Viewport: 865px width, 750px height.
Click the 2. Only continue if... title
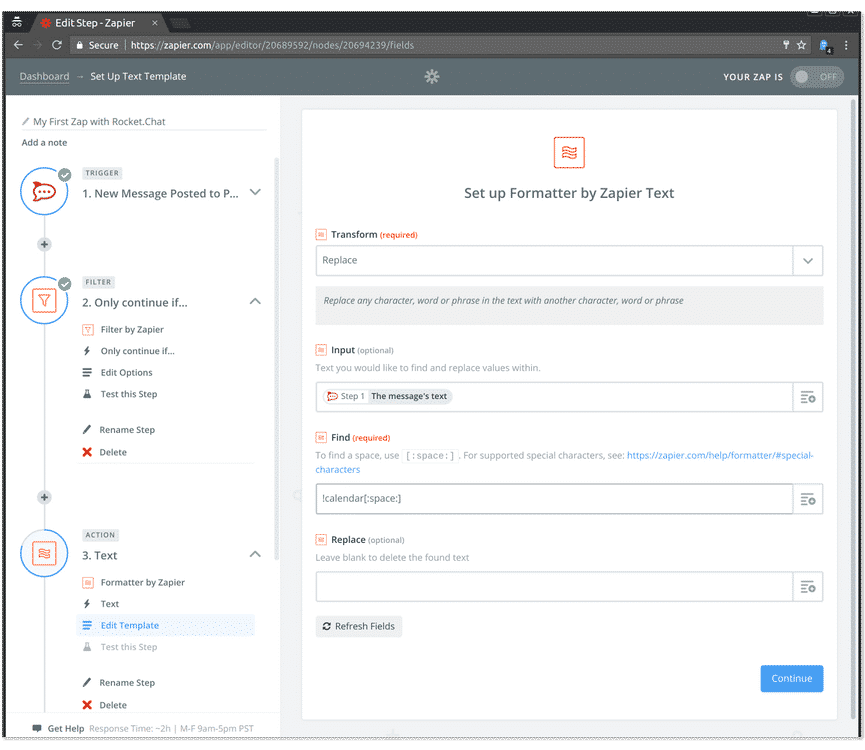pos(135,302)
